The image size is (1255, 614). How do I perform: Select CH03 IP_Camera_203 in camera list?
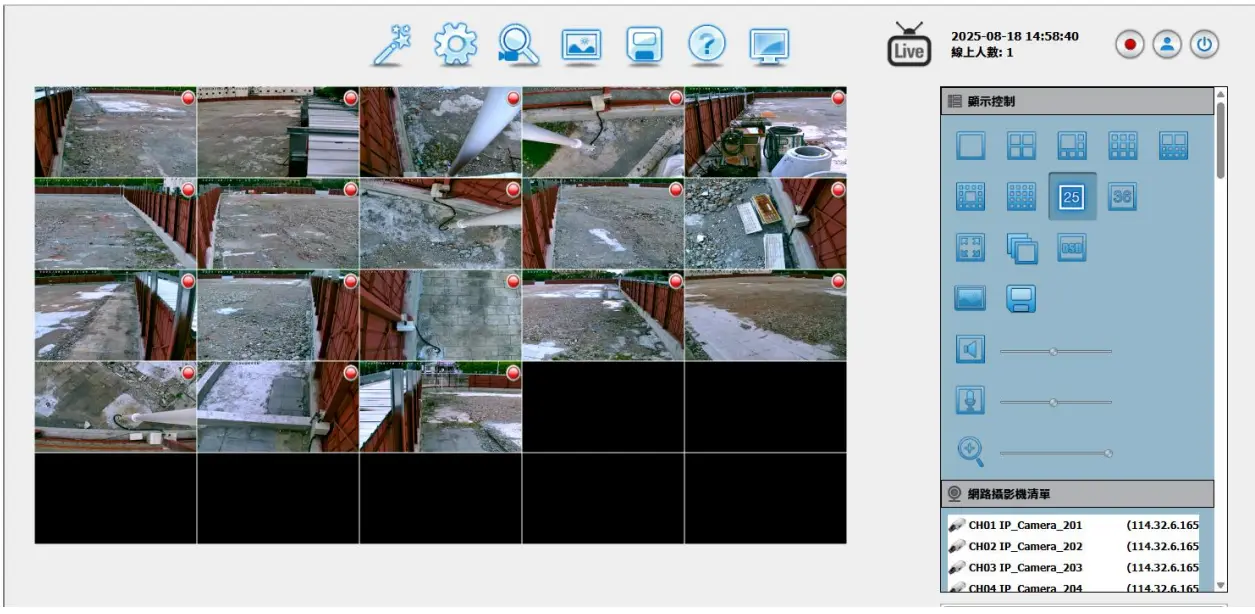pyautogui.click(x=1026, y=568)
